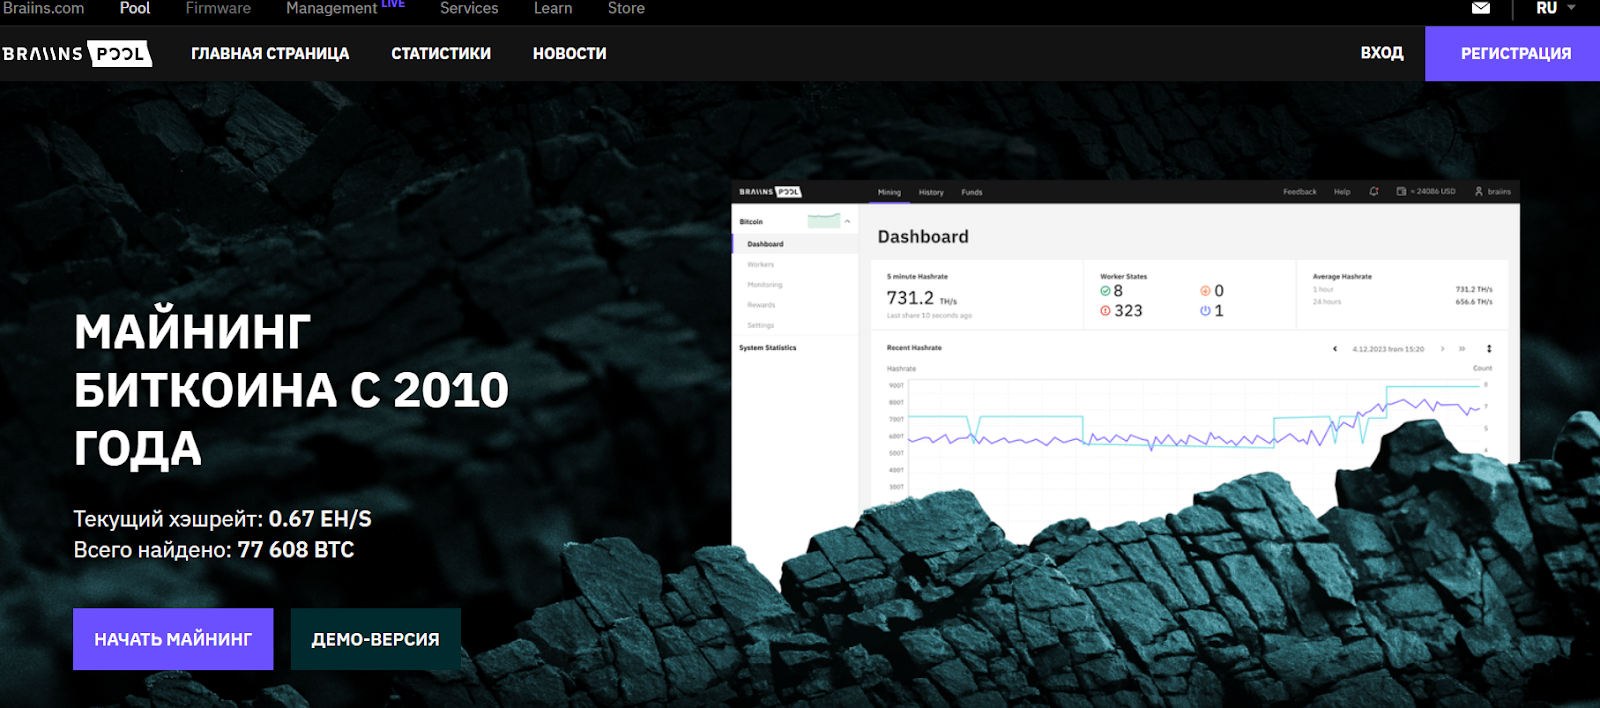Open the mail envelope icon
Viewport: 1600px width, 708px height.
tap(1481, 8)
